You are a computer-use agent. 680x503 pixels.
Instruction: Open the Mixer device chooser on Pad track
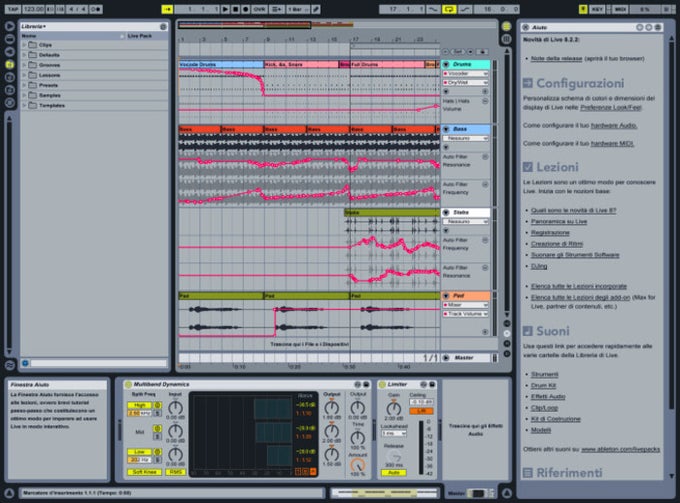(x=465, y=305)
